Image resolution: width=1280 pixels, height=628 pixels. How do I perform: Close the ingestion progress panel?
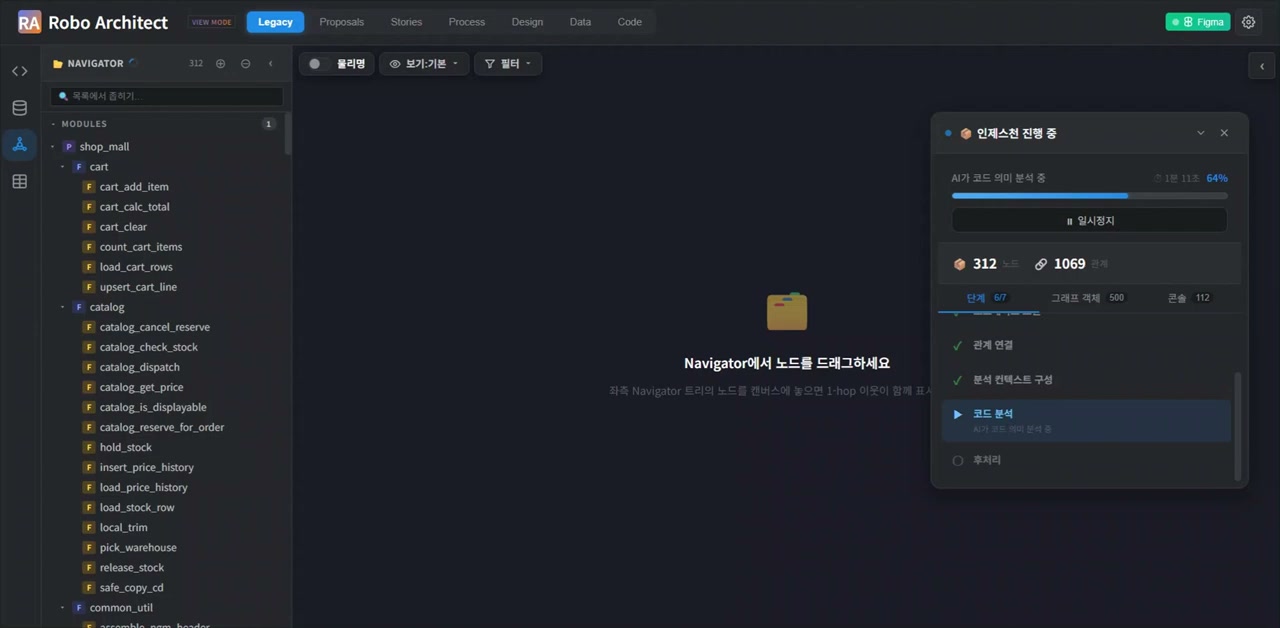1224,133
